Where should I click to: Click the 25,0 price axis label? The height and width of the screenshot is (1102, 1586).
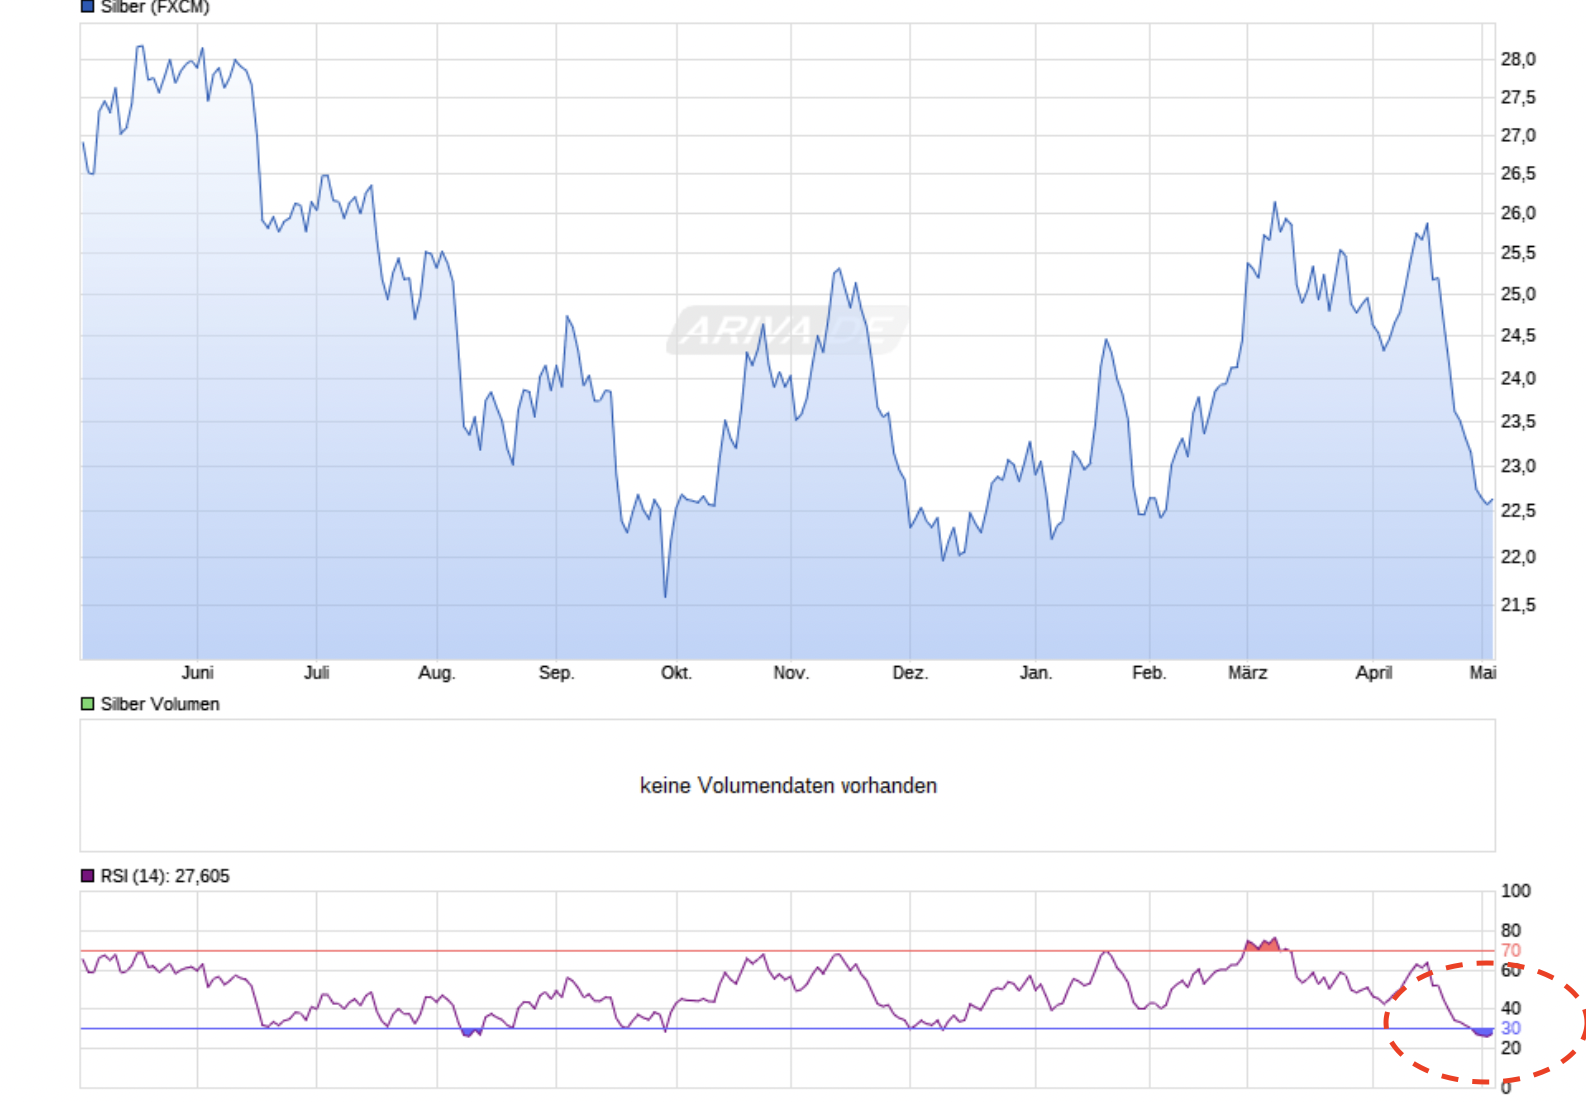(1517, 295)
